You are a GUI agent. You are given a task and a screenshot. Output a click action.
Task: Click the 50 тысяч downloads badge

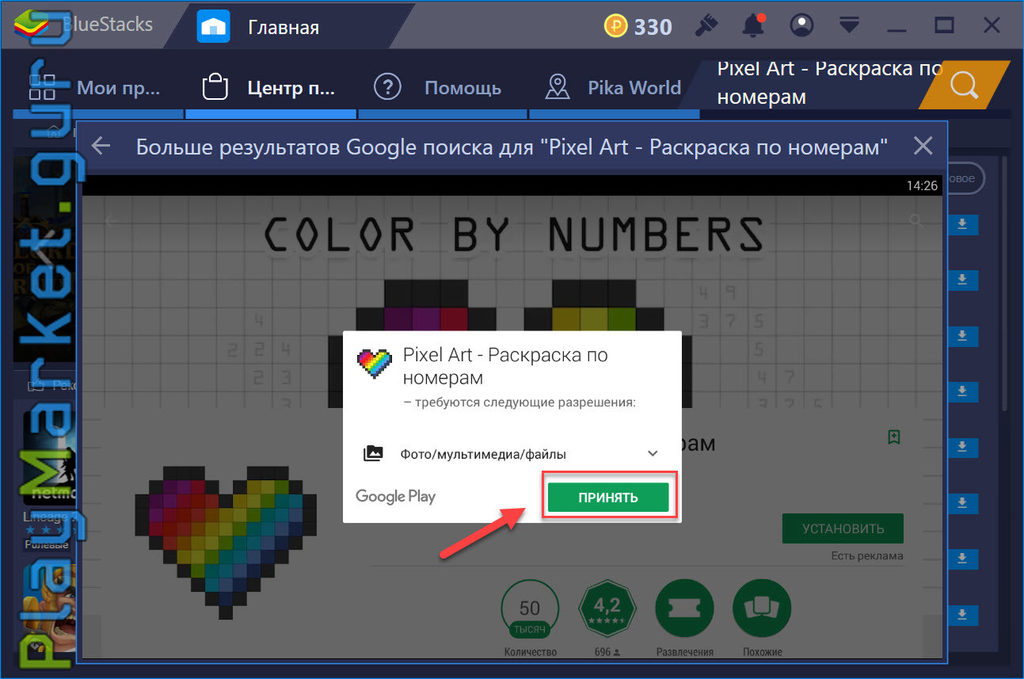(530, 608)
